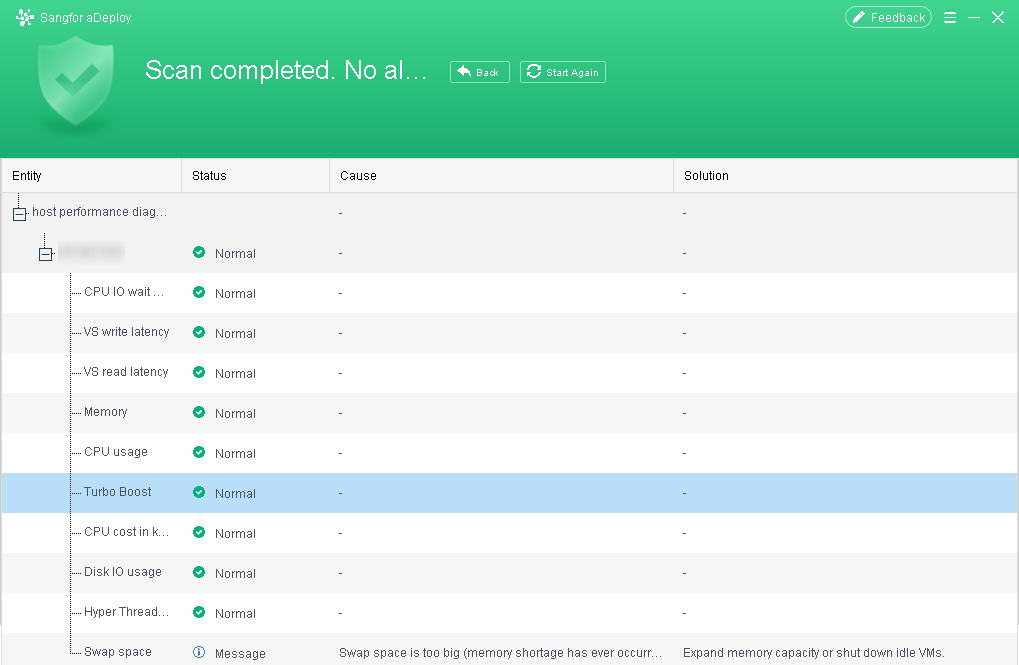Click the green status icon for Memory row

199,412
